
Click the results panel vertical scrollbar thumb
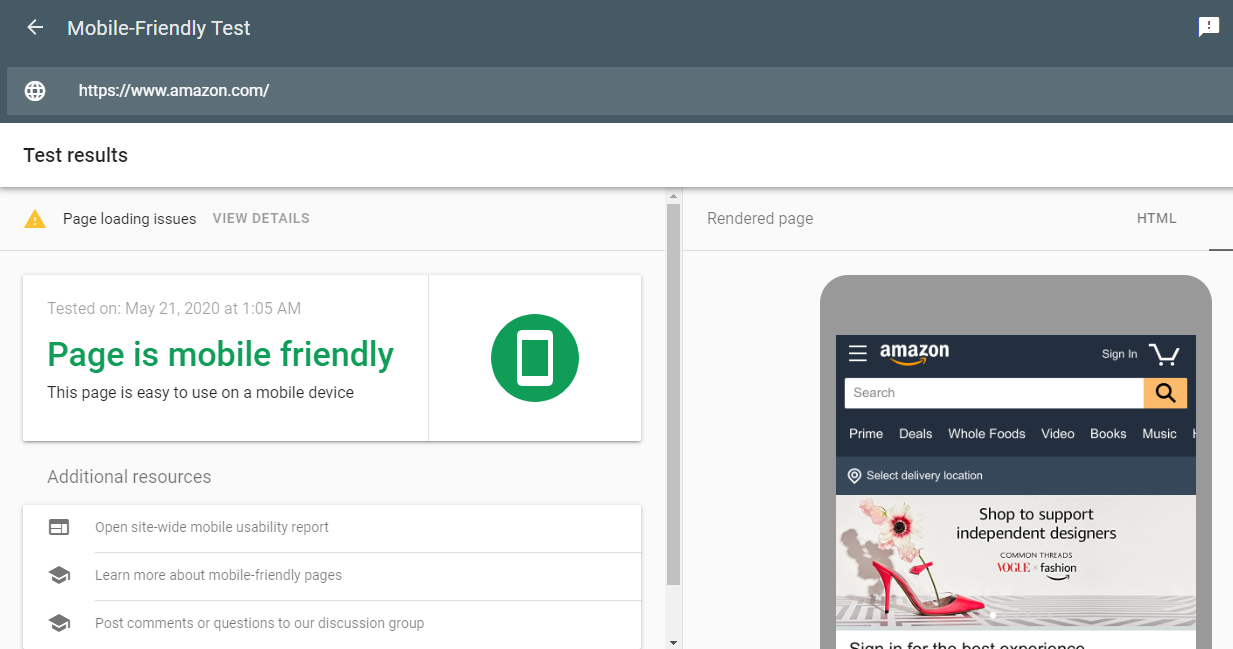tap(673, 394)
